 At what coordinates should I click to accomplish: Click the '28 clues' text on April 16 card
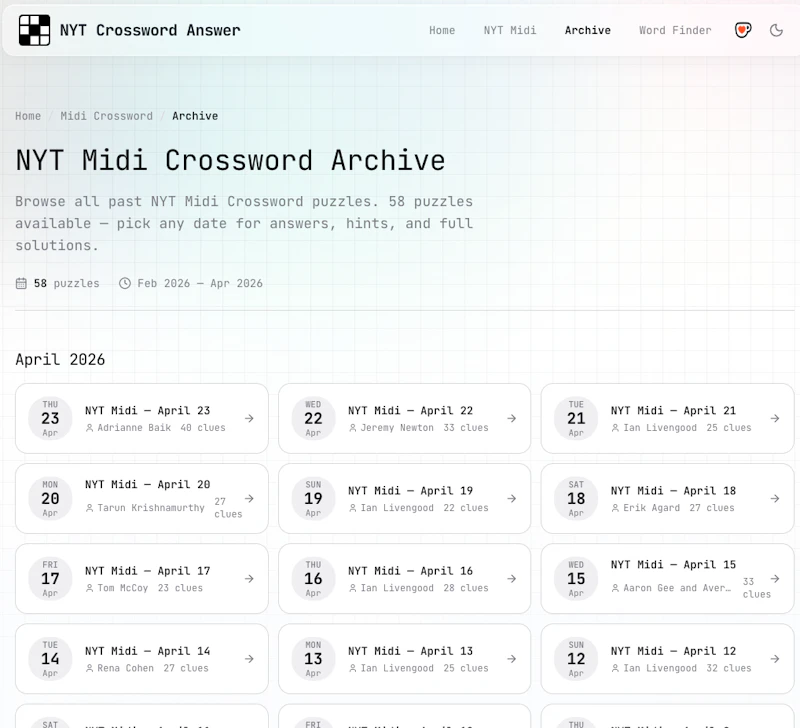tap(466, 588)
